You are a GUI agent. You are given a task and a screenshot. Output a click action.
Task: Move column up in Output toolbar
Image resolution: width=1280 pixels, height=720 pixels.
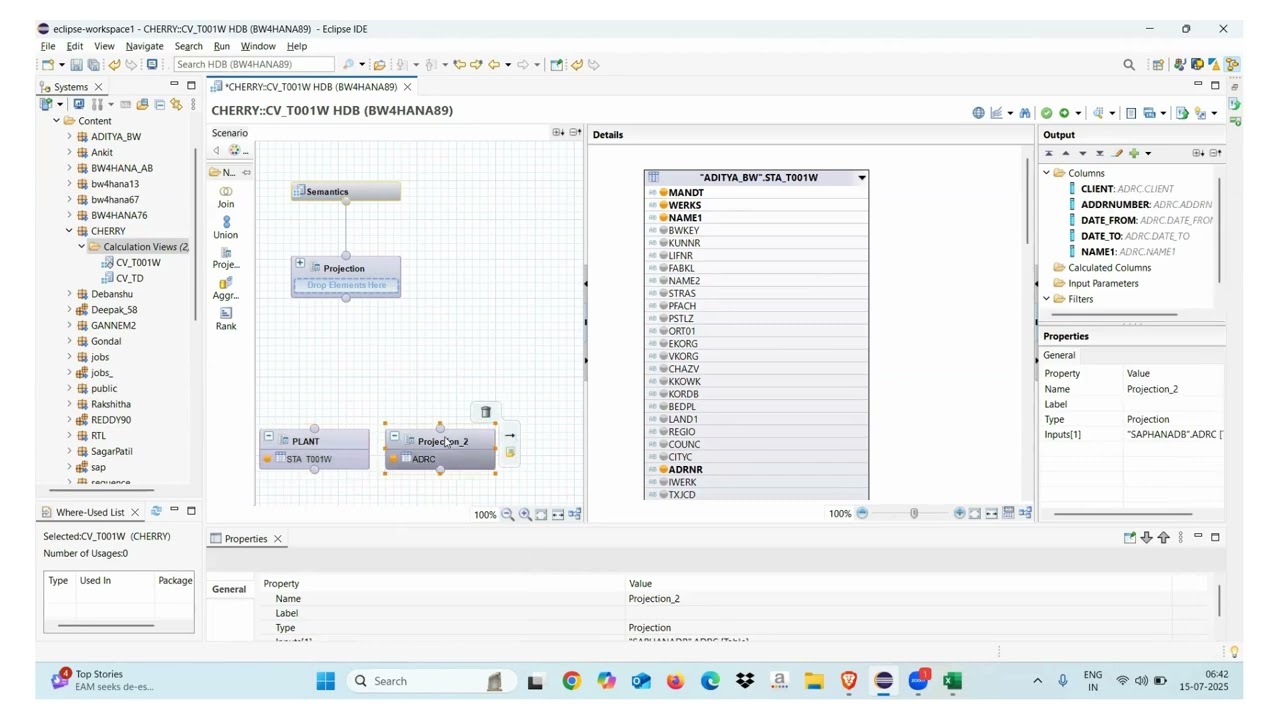(x=1066, y=153)
